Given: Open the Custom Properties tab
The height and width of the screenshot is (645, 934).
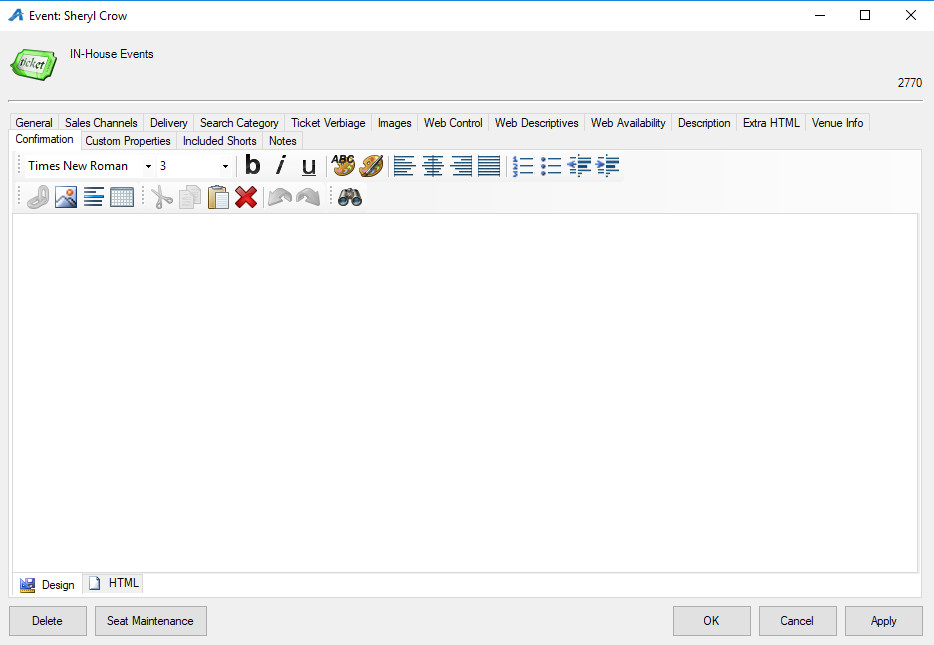Looking at the screenshot, I should tap(128, 141).
